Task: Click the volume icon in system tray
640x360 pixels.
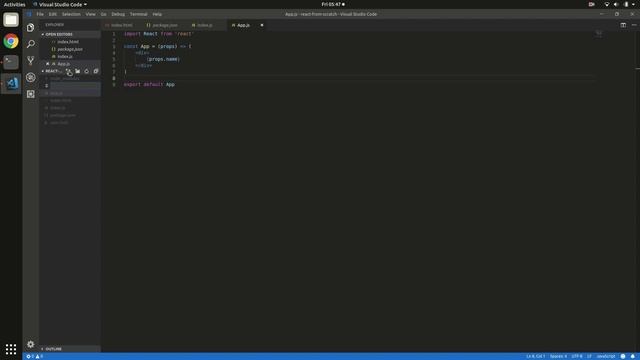Action: pyautogui.click(x=616, y=4)
